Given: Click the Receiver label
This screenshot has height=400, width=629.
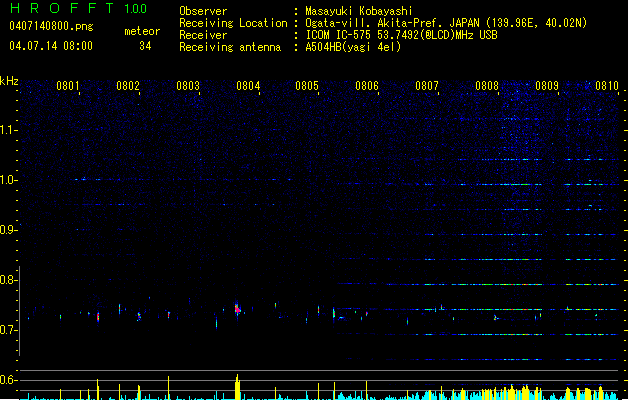Looking at the screenshot, I should (x=203, y=35).
